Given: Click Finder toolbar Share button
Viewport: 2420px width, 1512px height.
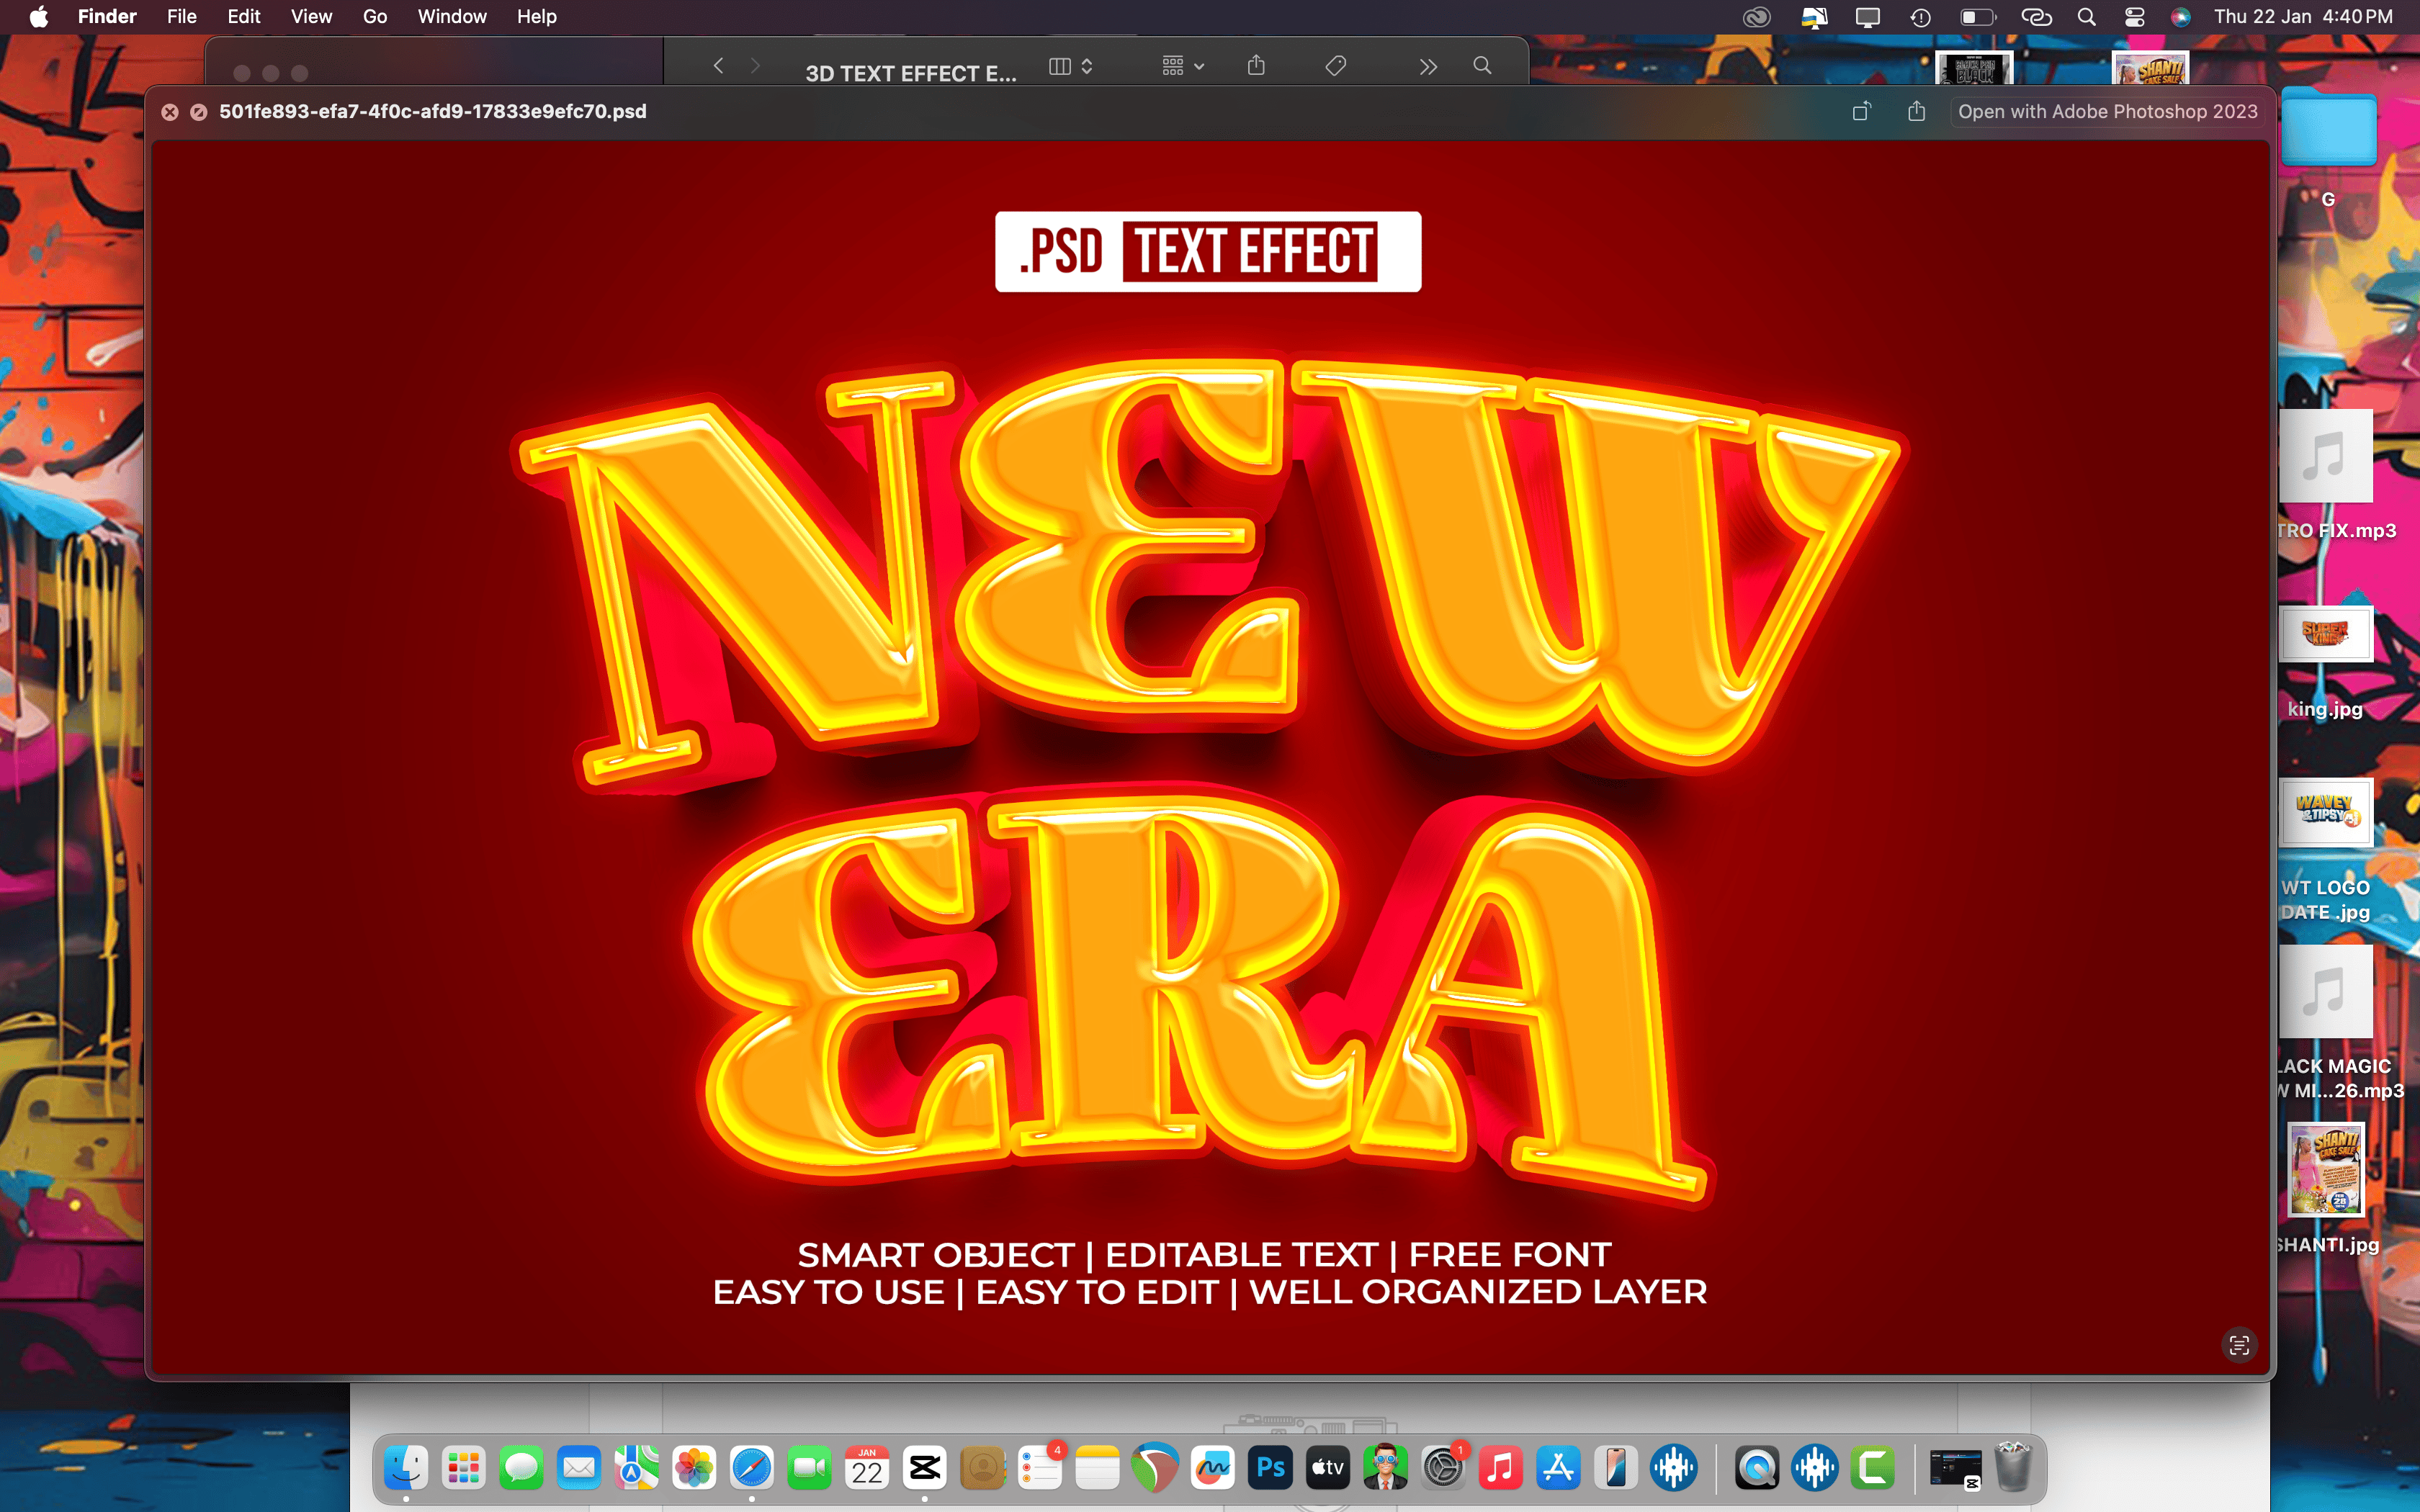Looking at the screenshot, I should coord(1256,66).
